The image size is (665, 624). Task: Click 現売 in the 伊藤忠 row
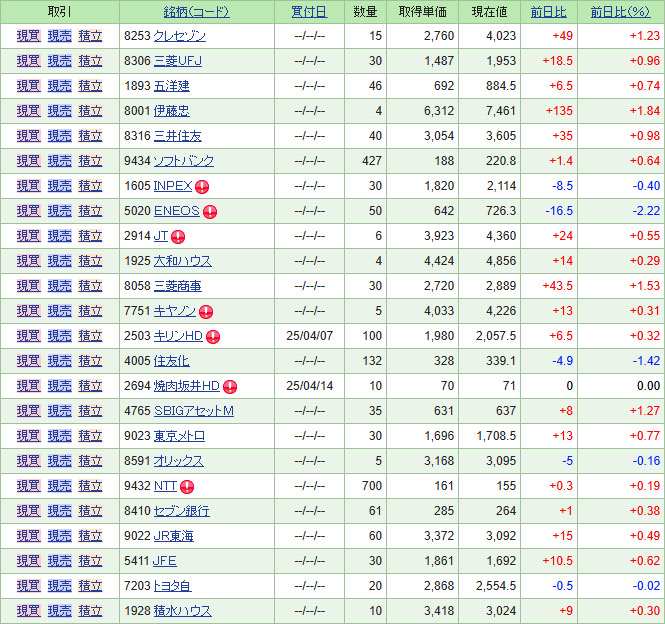[60, 111]
